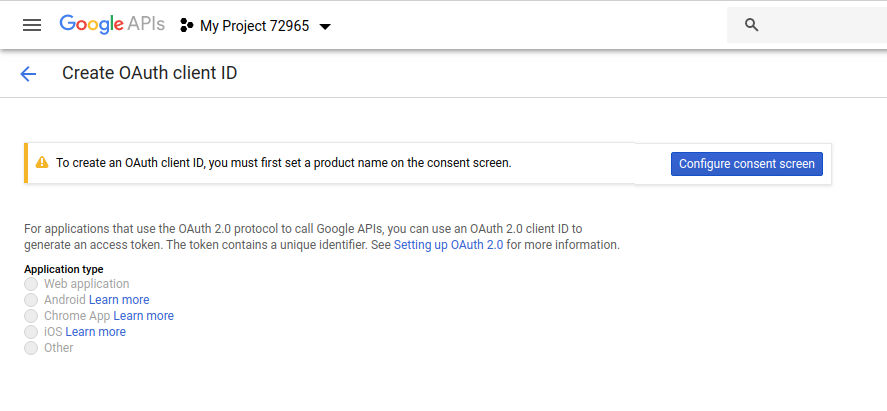Click the project hexagon dots icon
Image resolution: width=887 pixels, height=411 pixels.
[x=187, y=25]
